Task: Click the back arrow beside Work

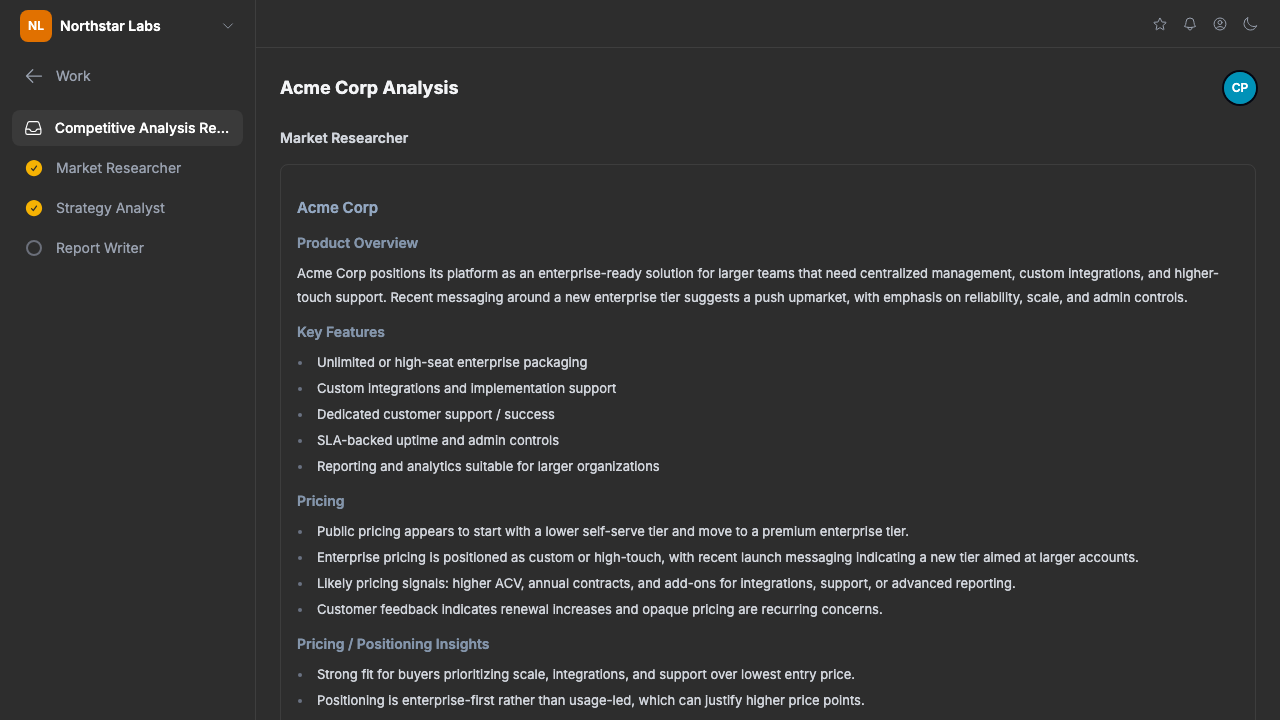Action: [x=34, y=76]
